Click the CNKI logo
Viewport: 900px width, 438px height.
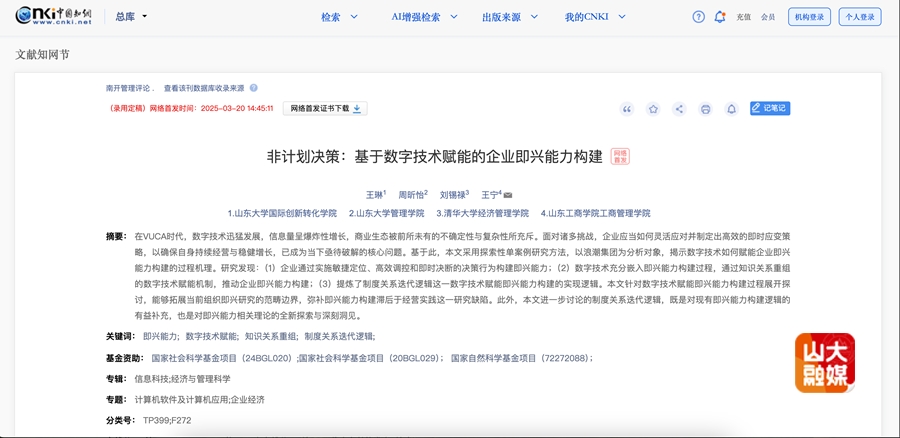[55, 16]
